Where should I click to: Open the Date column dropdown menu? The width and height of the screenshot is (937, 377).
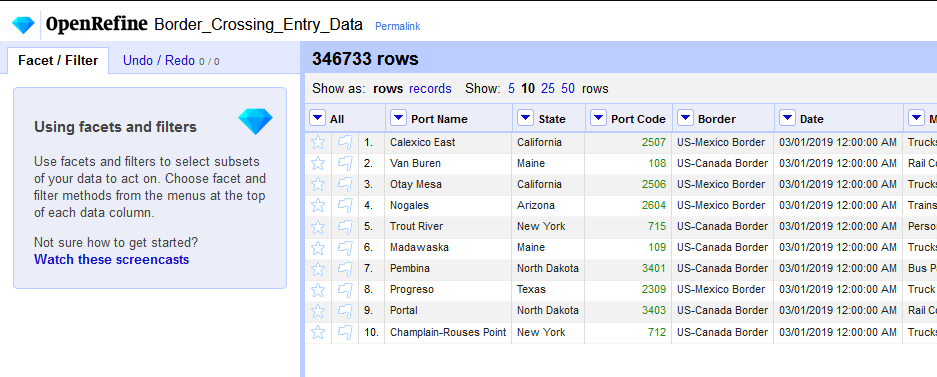[788, 118]
